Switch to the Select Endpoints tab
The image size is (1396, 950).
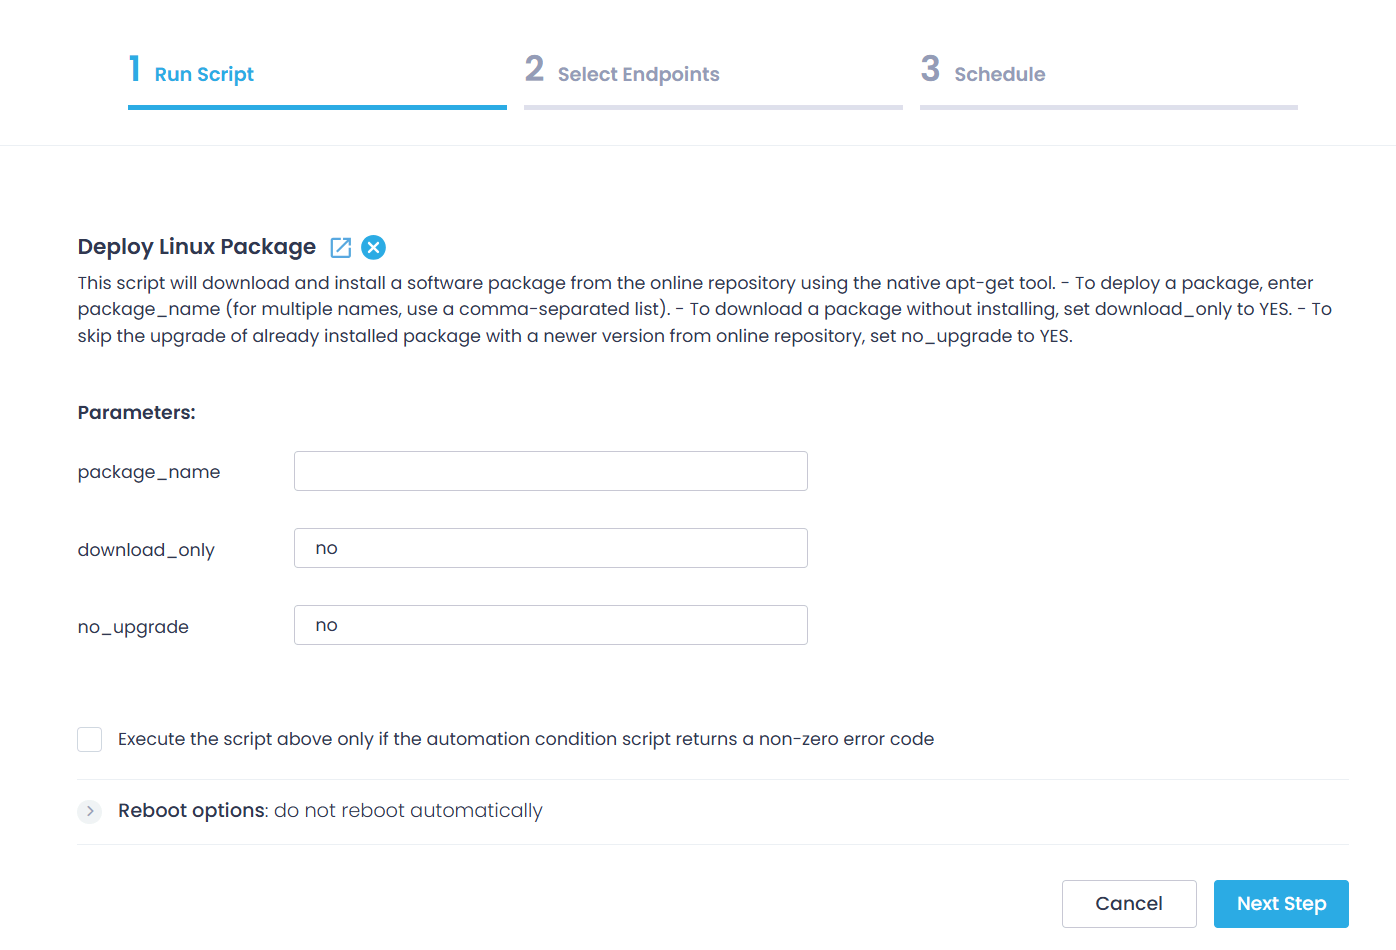coord(638,73)
